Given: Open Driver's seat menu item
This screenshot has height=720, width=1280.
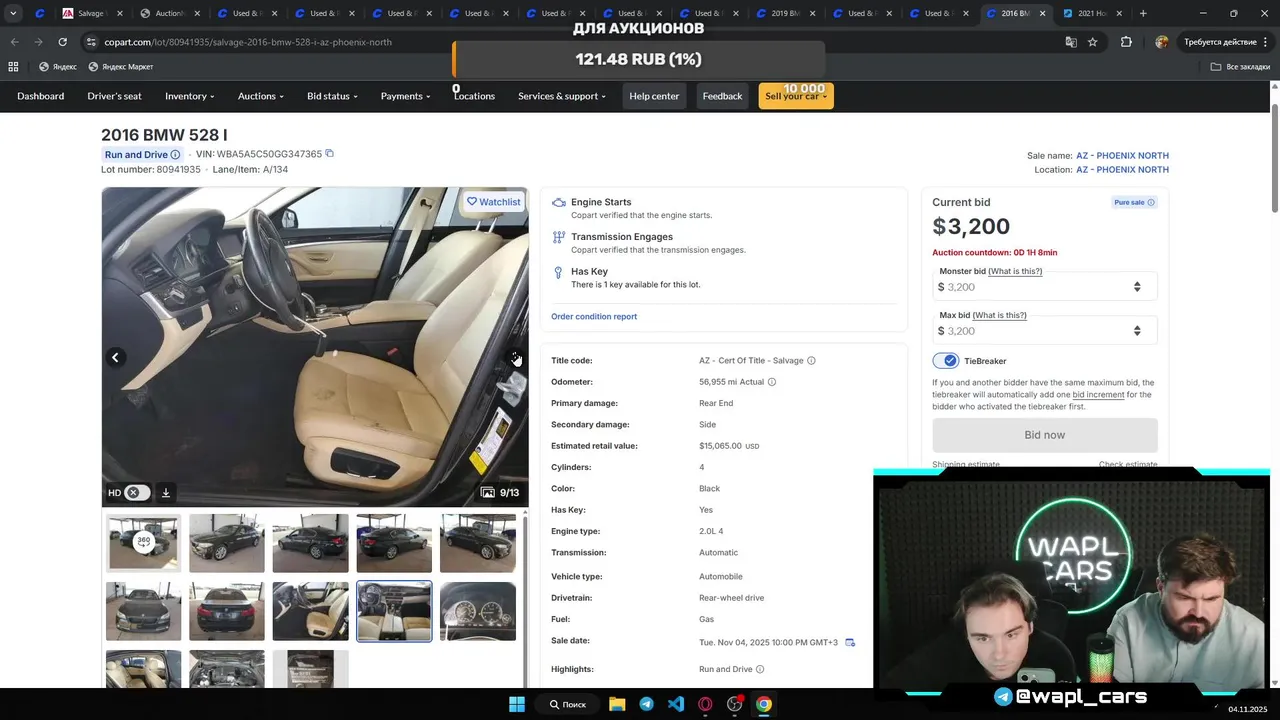Looking at the screenshot, I should coord(114,96).
